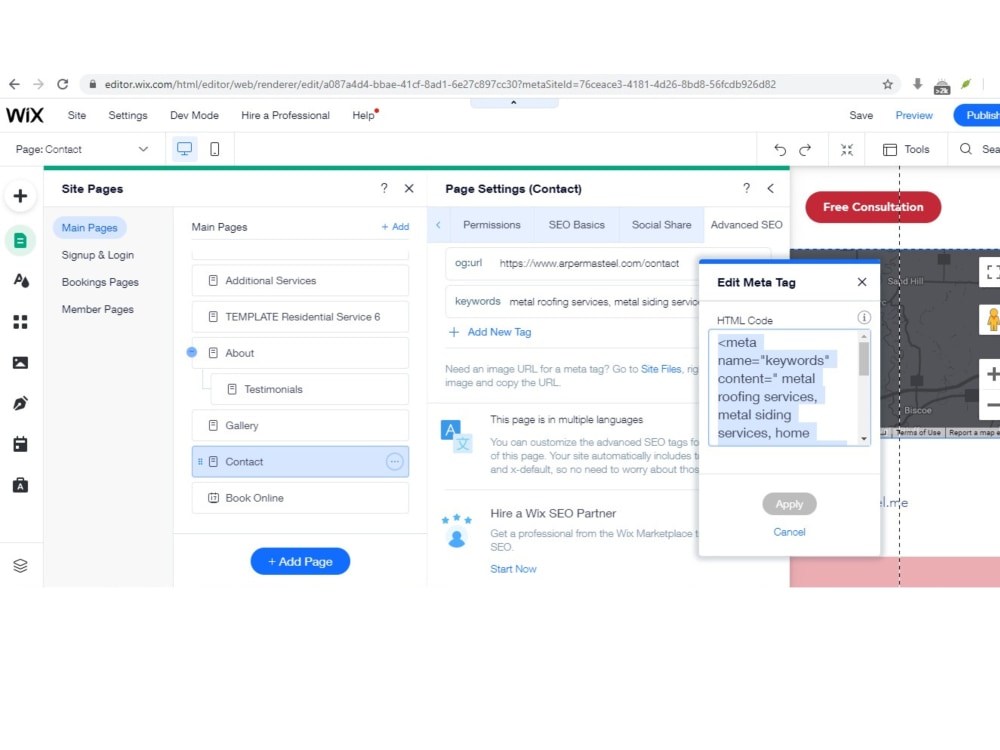
Task: Open the Theme Manager text-and-drop icon
Action: point(20,281)
